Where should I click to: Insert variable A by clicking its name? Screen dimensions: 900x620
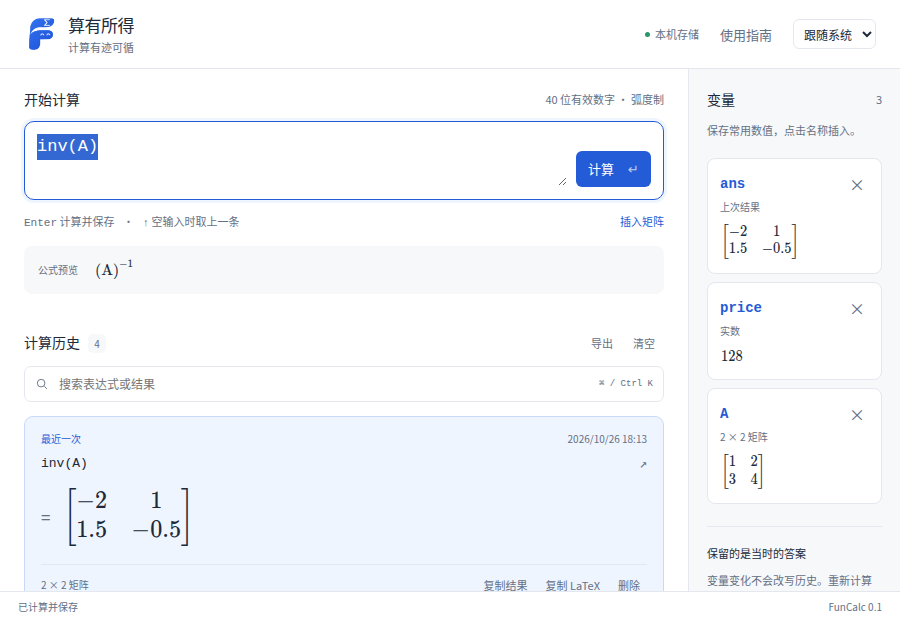(x=724, y=413)
